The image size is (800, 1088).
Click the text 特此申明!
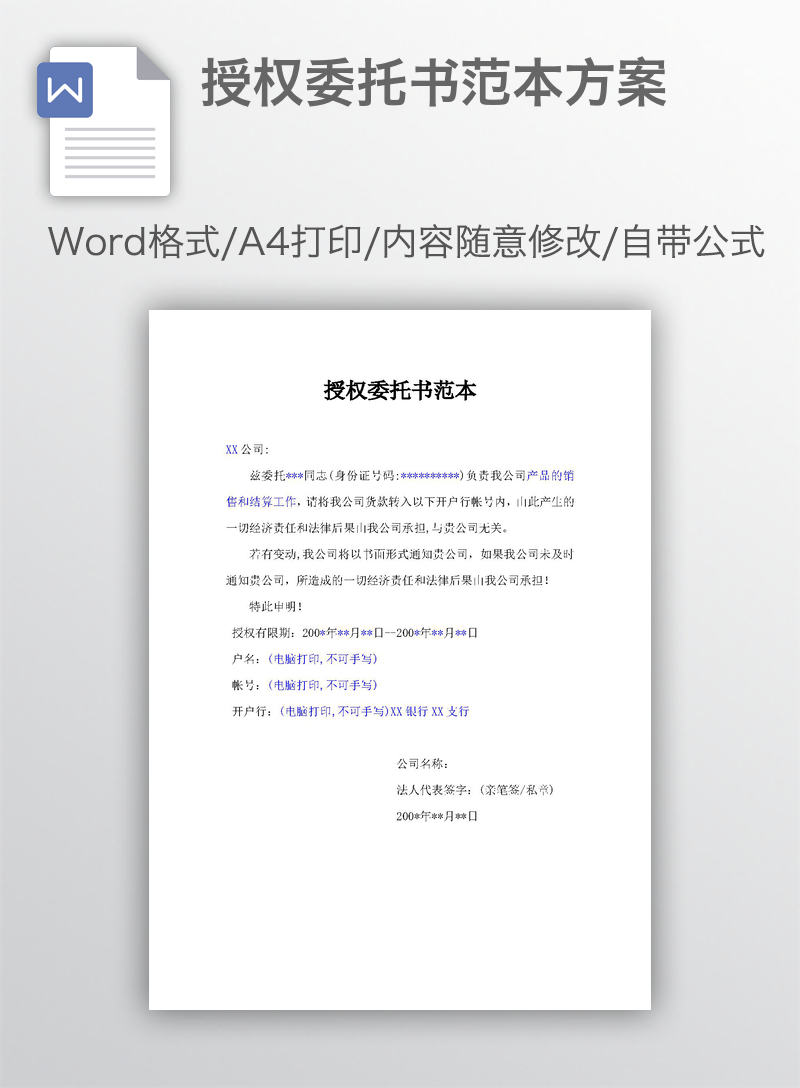tap(275, 606)
